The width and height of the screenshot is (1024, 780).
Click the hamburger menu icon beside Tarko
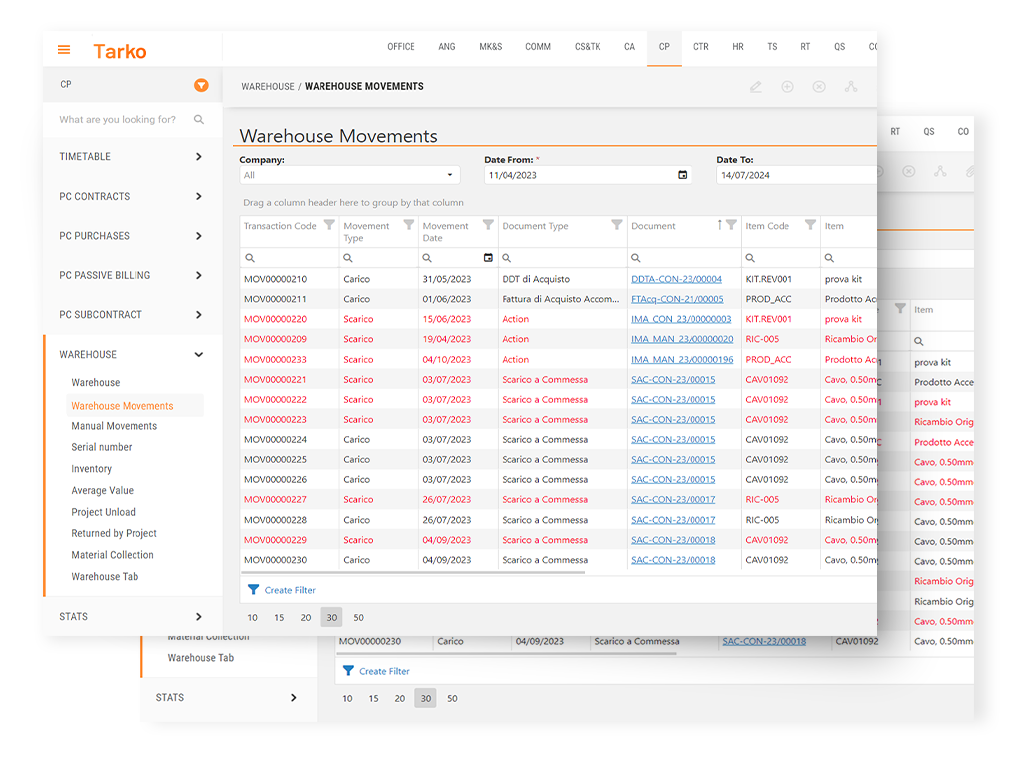64,50
